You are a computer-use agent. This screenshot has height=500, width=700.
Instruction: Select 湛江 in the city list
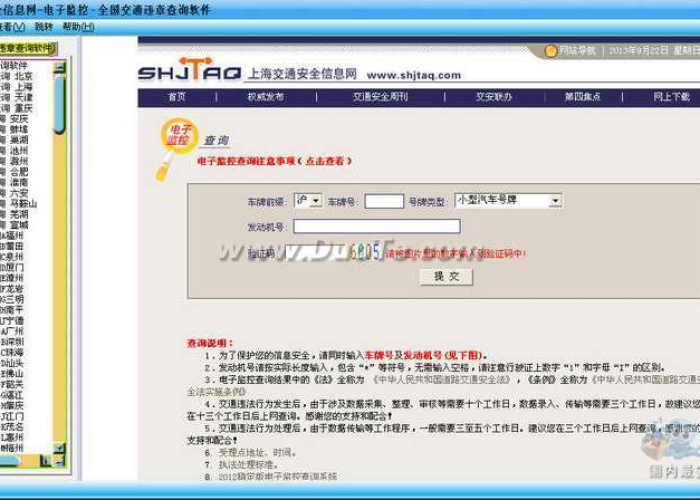click(13, 395)
